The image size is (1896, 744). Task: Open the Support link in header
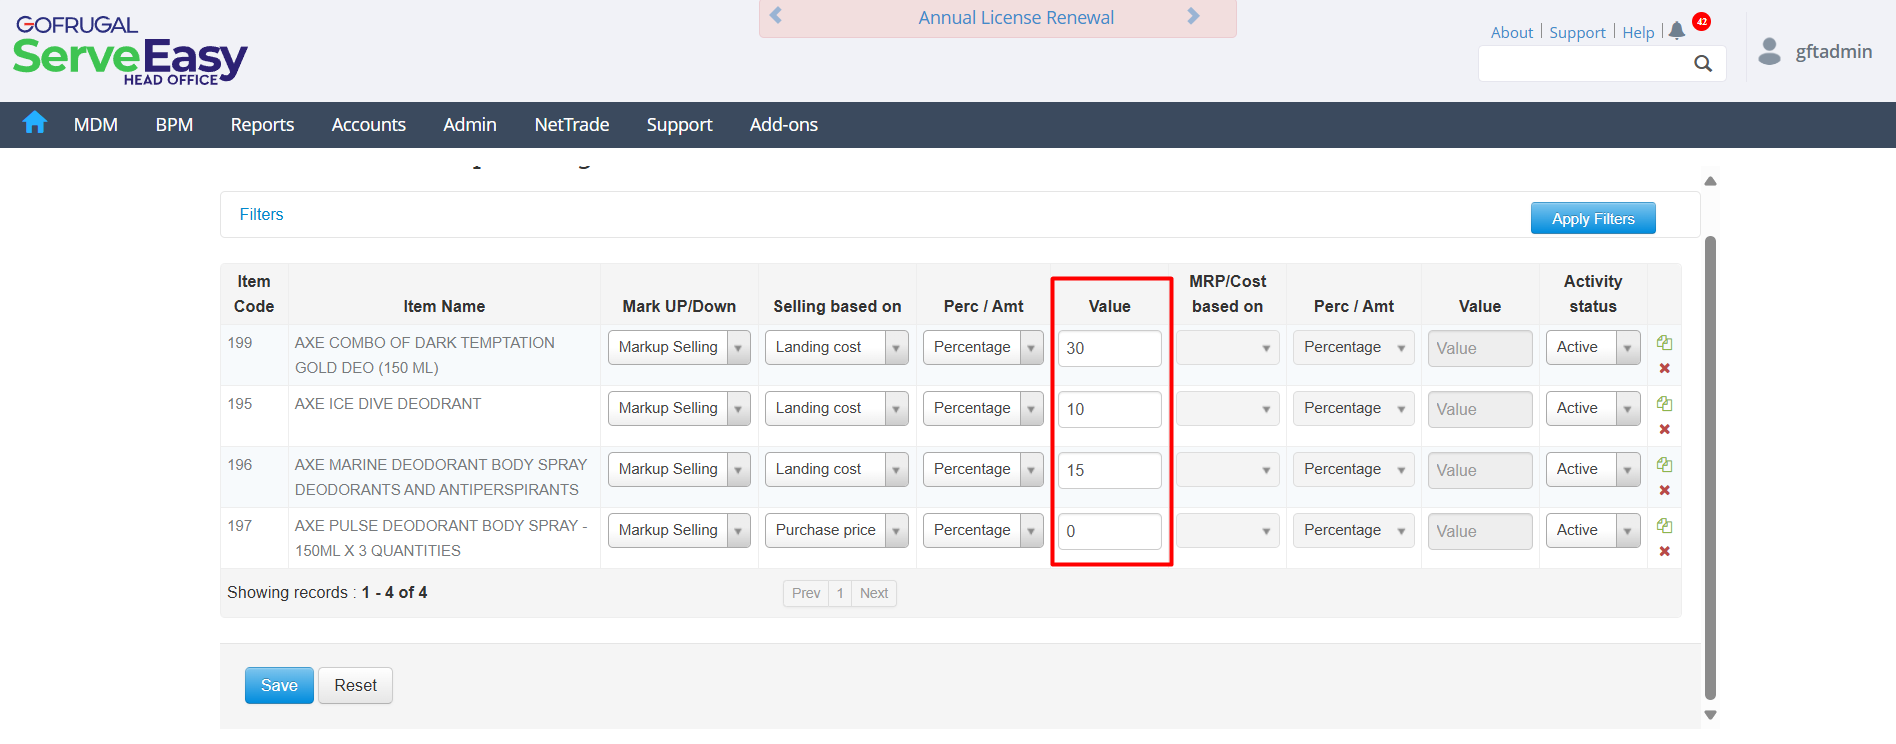coord(1577,32)
